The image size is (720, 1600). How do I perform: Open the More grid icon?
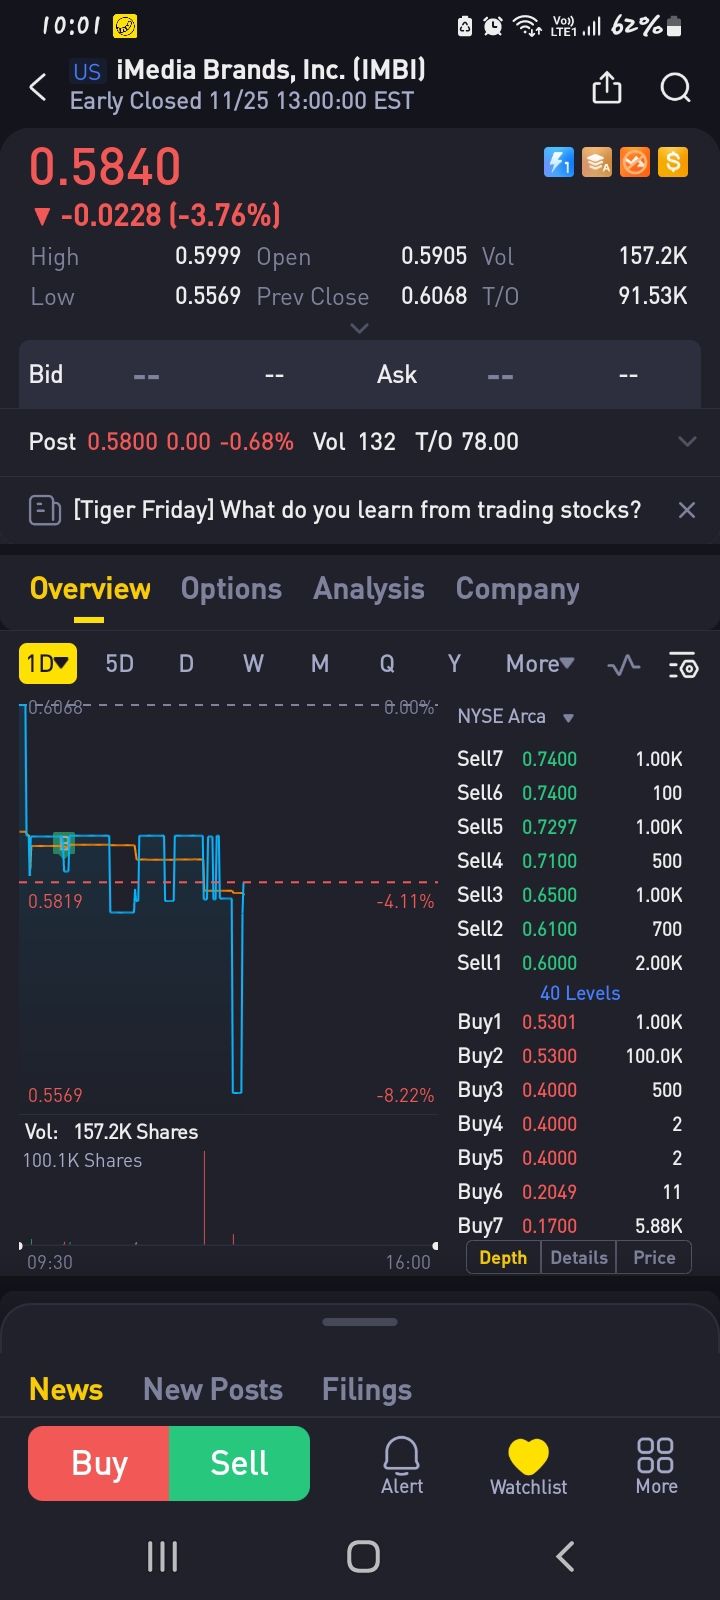(x=656, y=1465)
